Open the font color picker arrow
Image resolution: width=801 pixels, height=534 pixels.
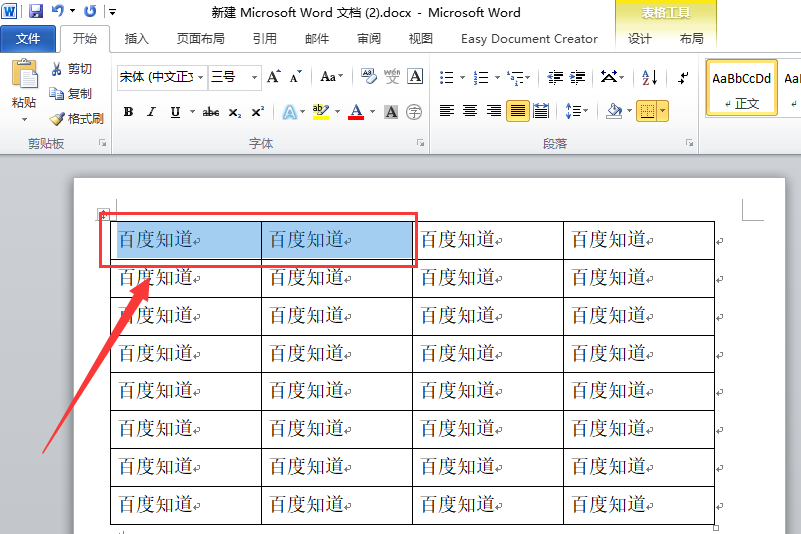pyautogui.click(x=372, y=112)
